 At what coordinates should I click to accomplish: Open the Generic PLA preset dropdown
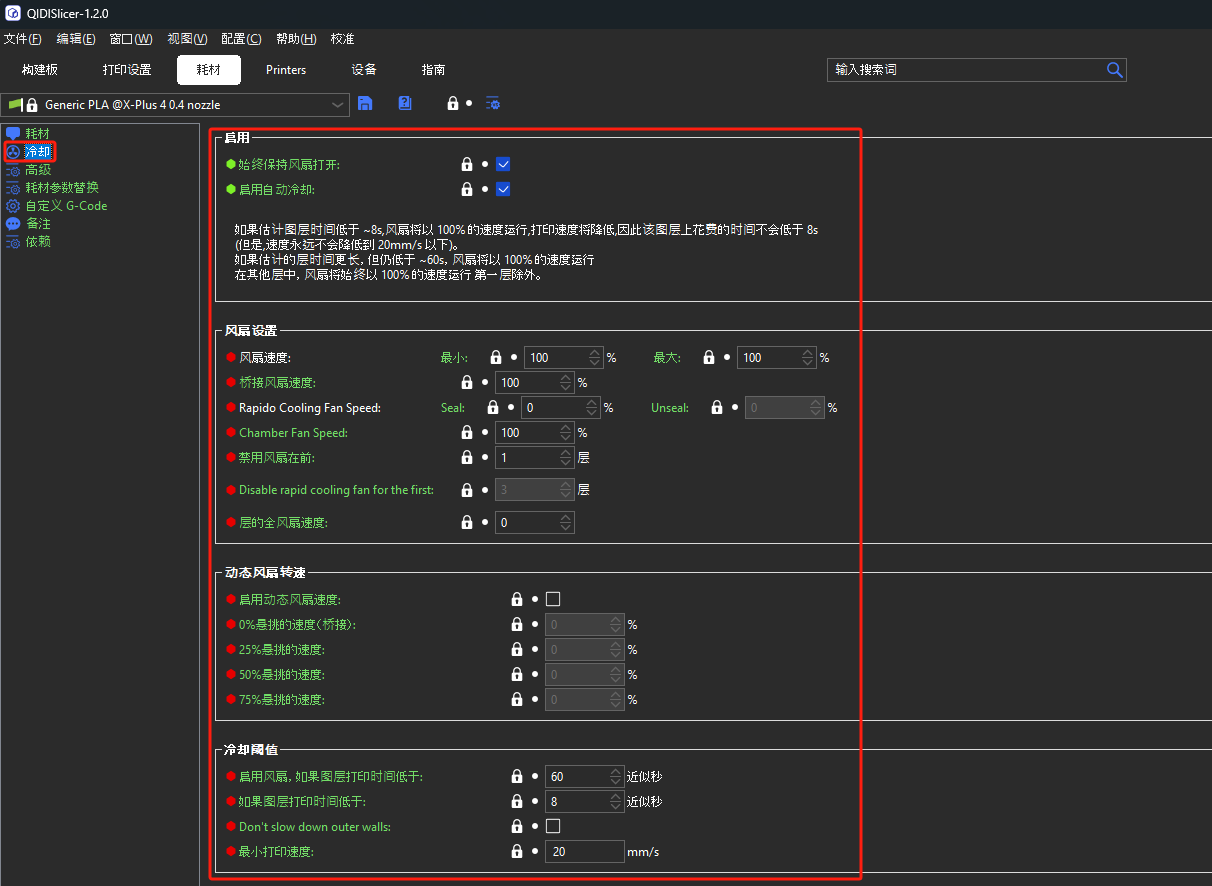(x=177, y=104)
